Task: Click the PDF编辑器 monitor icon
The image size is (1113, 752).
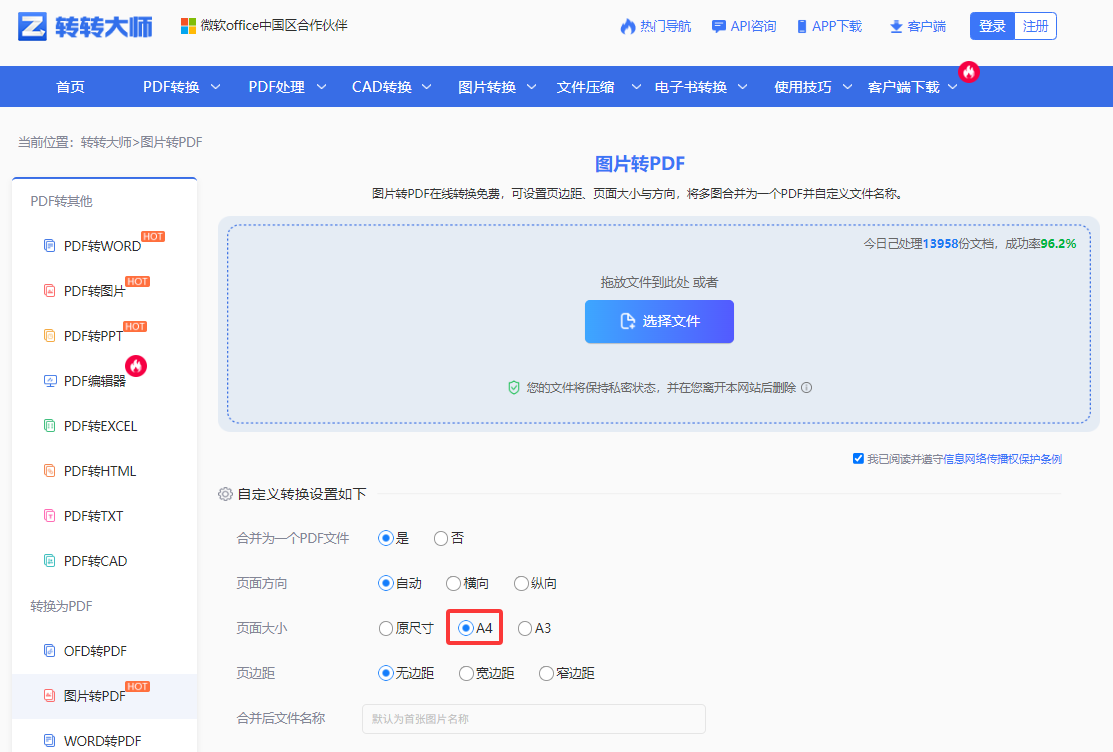Action: click(50, 381)
